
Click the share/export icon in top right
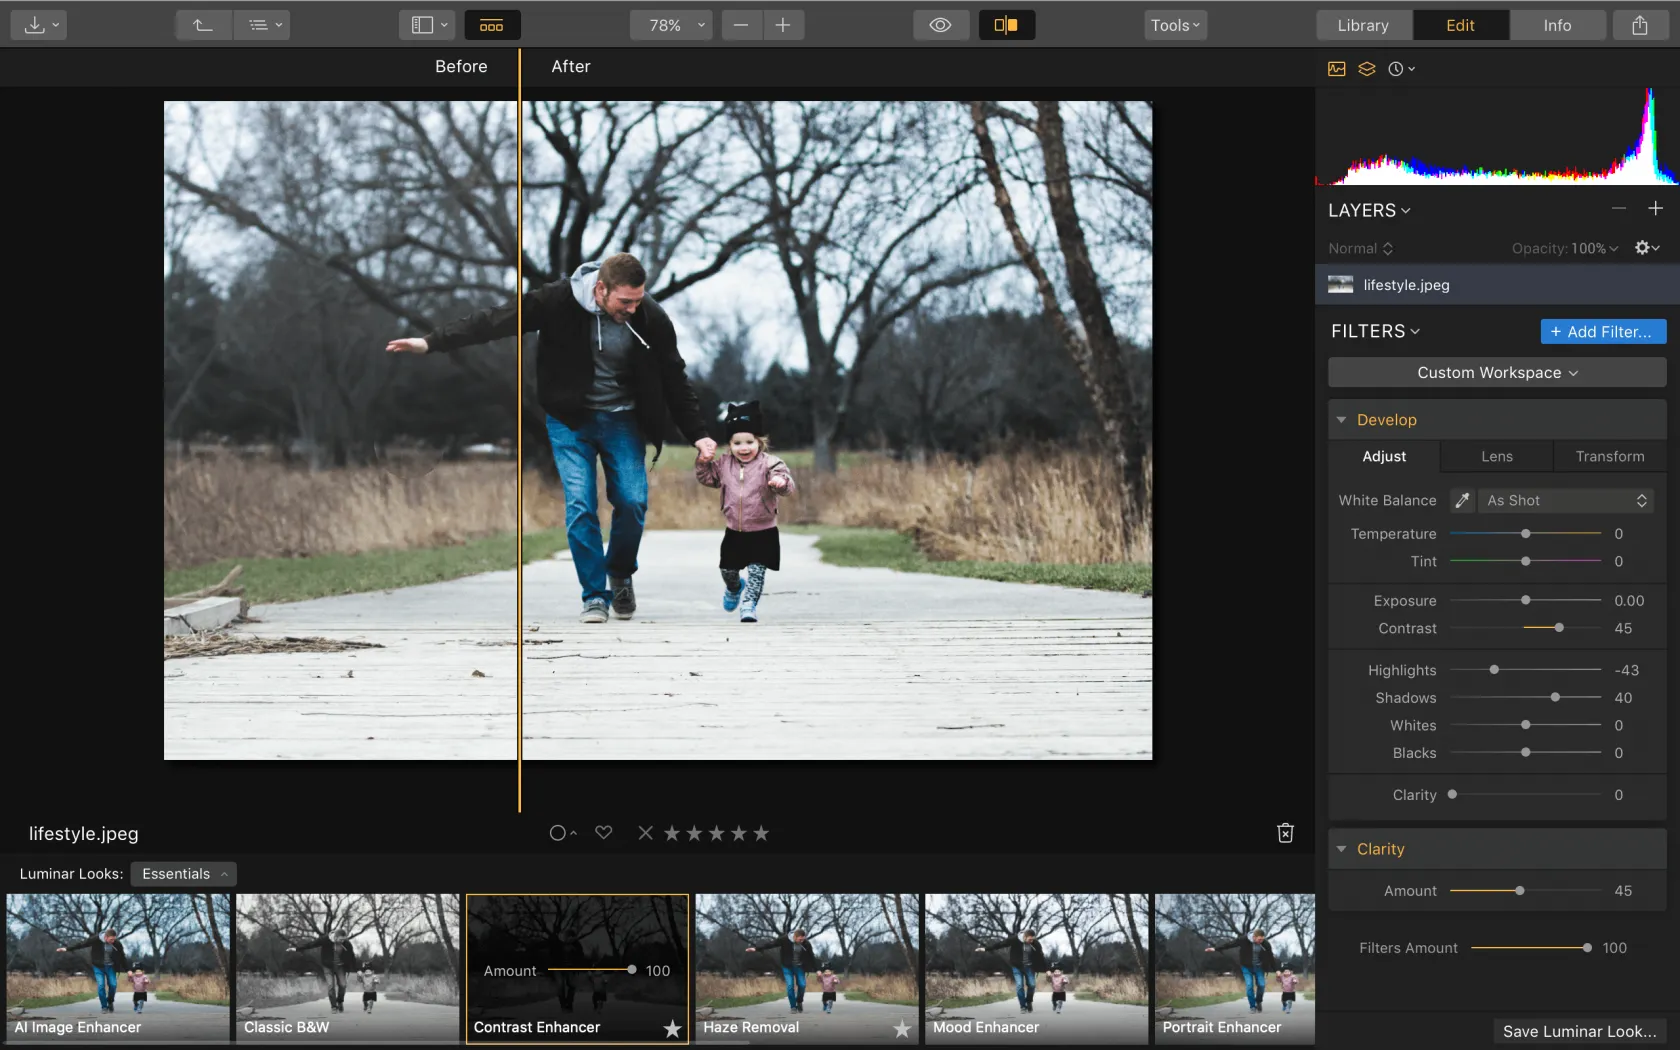coord(1640,25)
